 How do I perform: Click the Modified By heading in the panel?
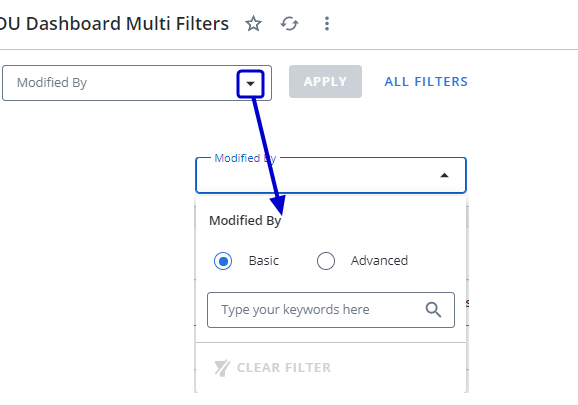[245, 220]
